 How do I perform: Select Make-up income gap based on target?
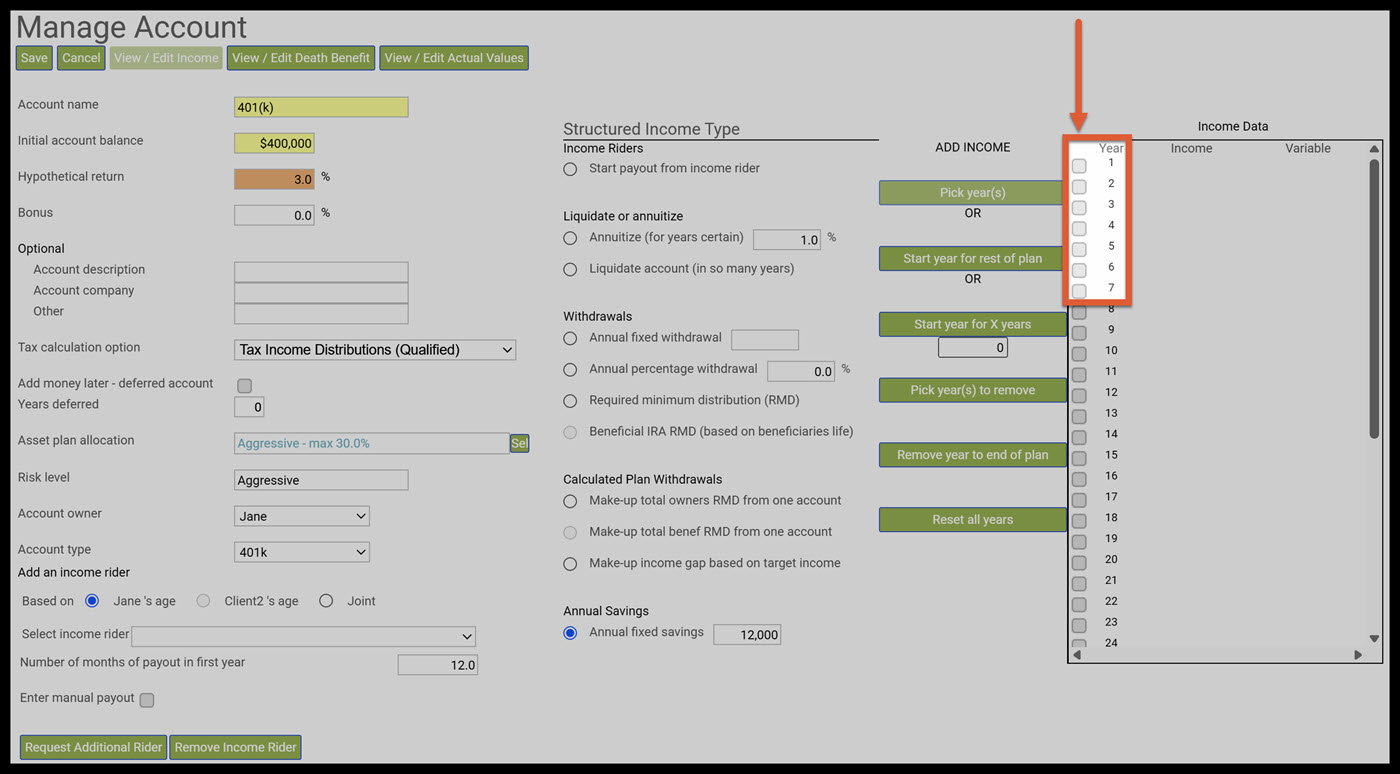570,564
